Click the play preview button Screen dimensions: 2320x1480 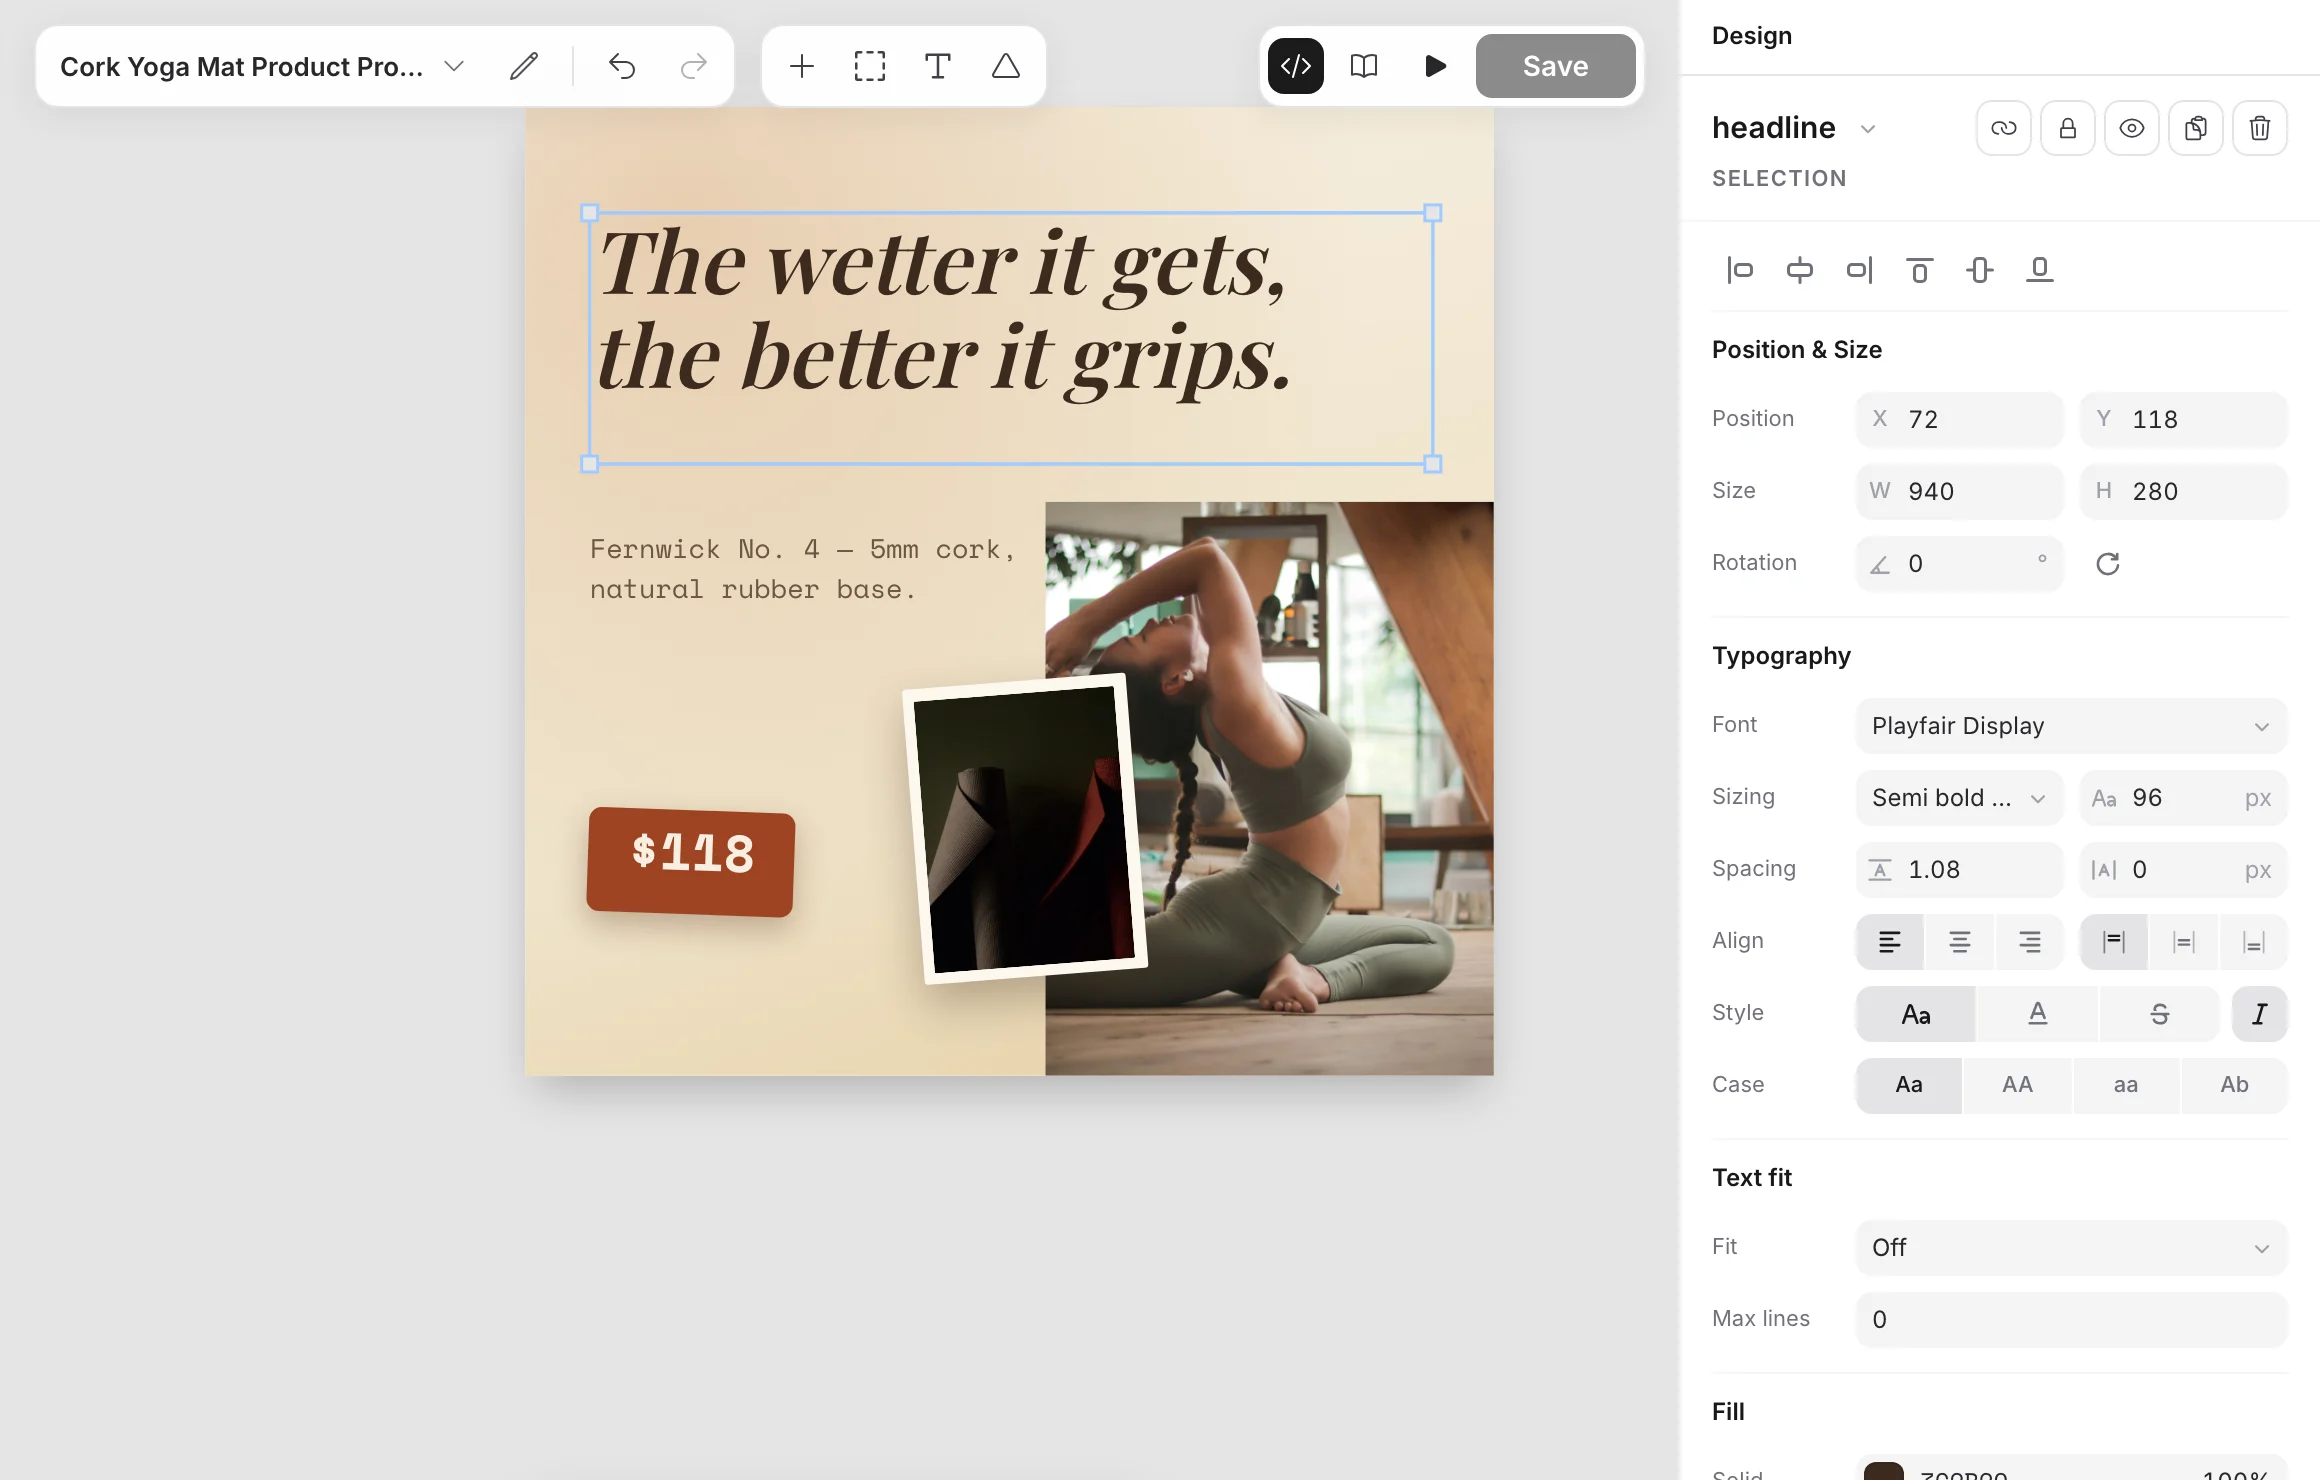tap(1435, 66)
